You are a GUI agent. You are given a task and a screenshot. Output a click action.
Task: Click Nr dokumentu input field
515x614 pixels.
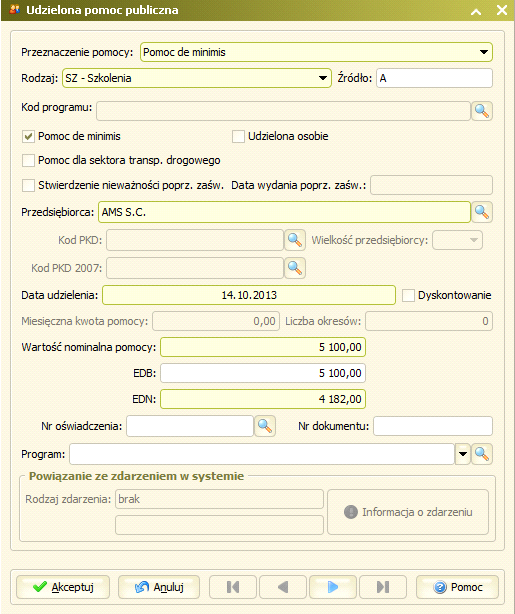pos(433,426)
